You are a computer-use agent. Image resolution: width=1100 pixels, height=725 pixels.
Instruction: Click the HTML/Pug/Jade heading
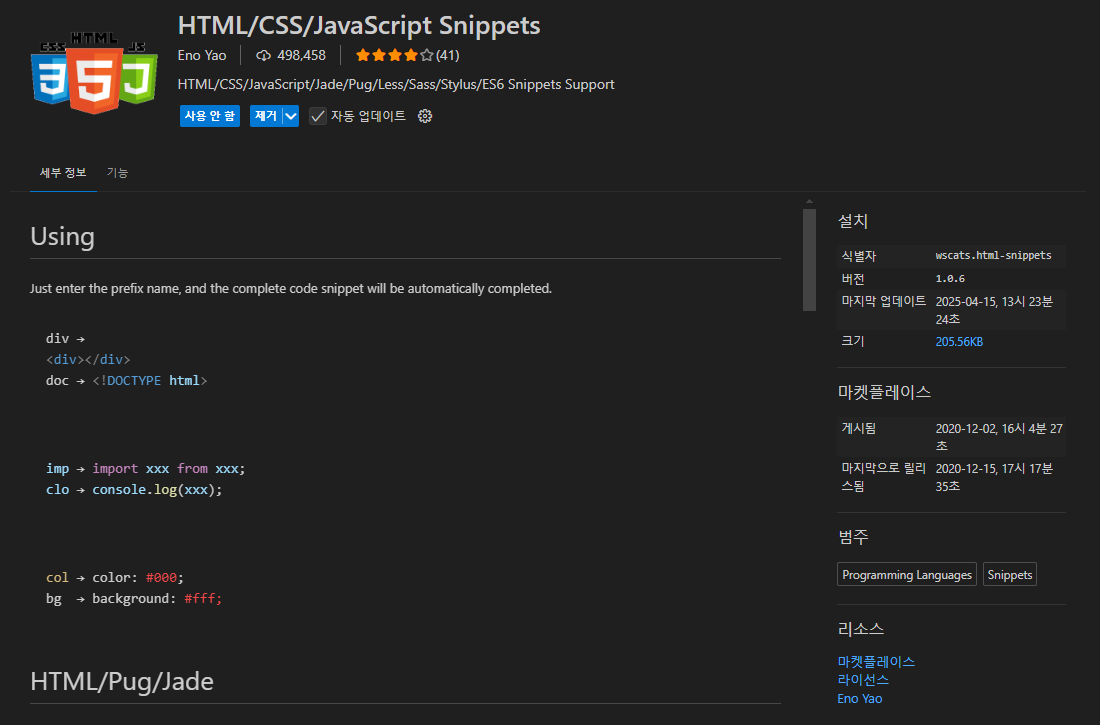tap(122, 681)
